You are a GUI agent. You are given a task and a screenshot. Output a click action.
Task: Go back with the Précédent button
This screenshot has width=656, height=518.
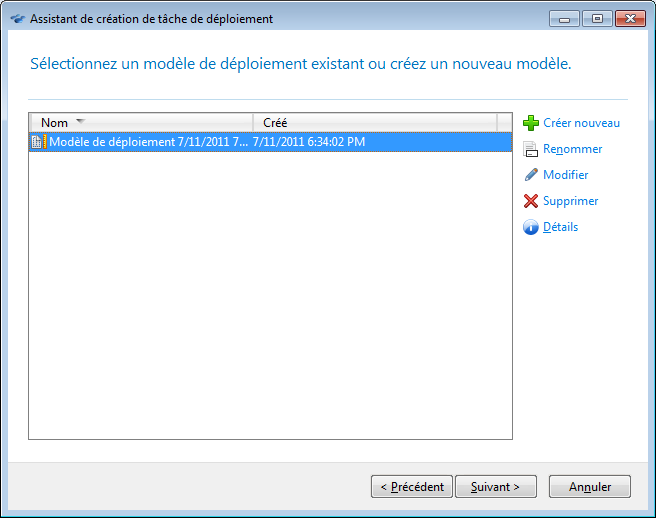[411, 487]
